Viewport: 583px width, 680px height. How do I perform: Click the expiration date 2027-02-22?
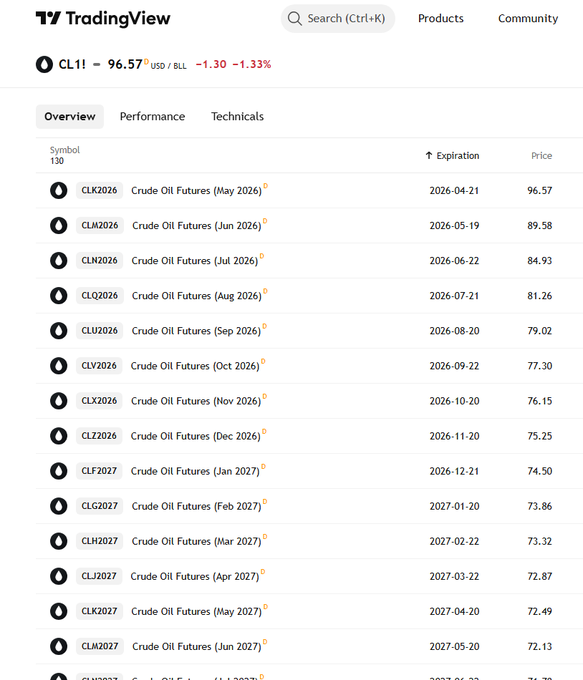coord(454,541)
